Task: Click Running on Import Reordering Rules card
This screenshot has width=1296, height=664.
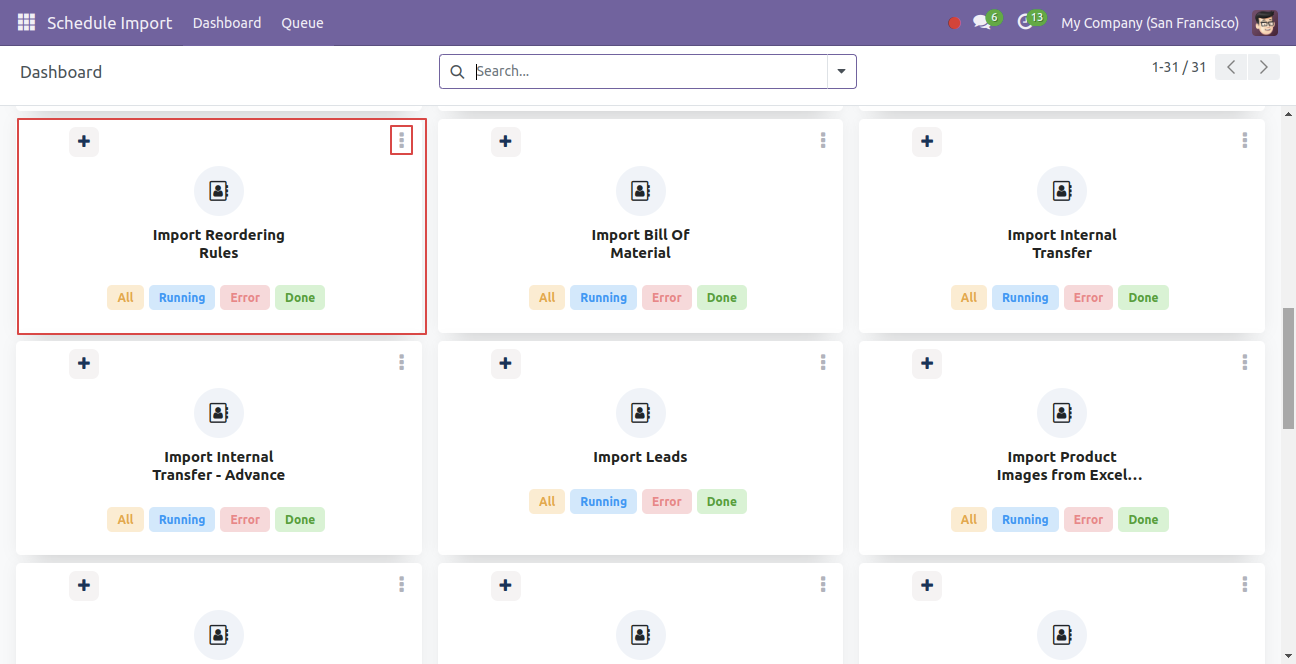Action: [182, 298]
